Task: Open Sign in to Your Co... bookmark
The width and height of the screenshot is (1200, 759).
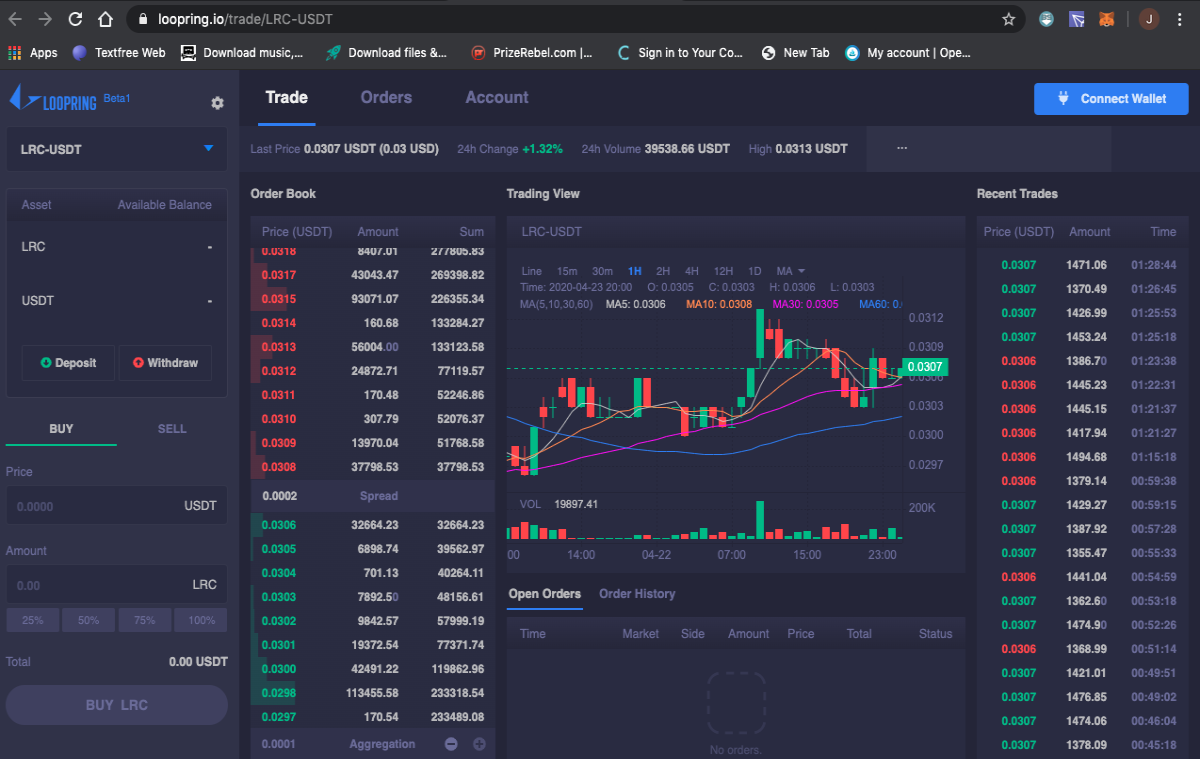Action: 680,53
